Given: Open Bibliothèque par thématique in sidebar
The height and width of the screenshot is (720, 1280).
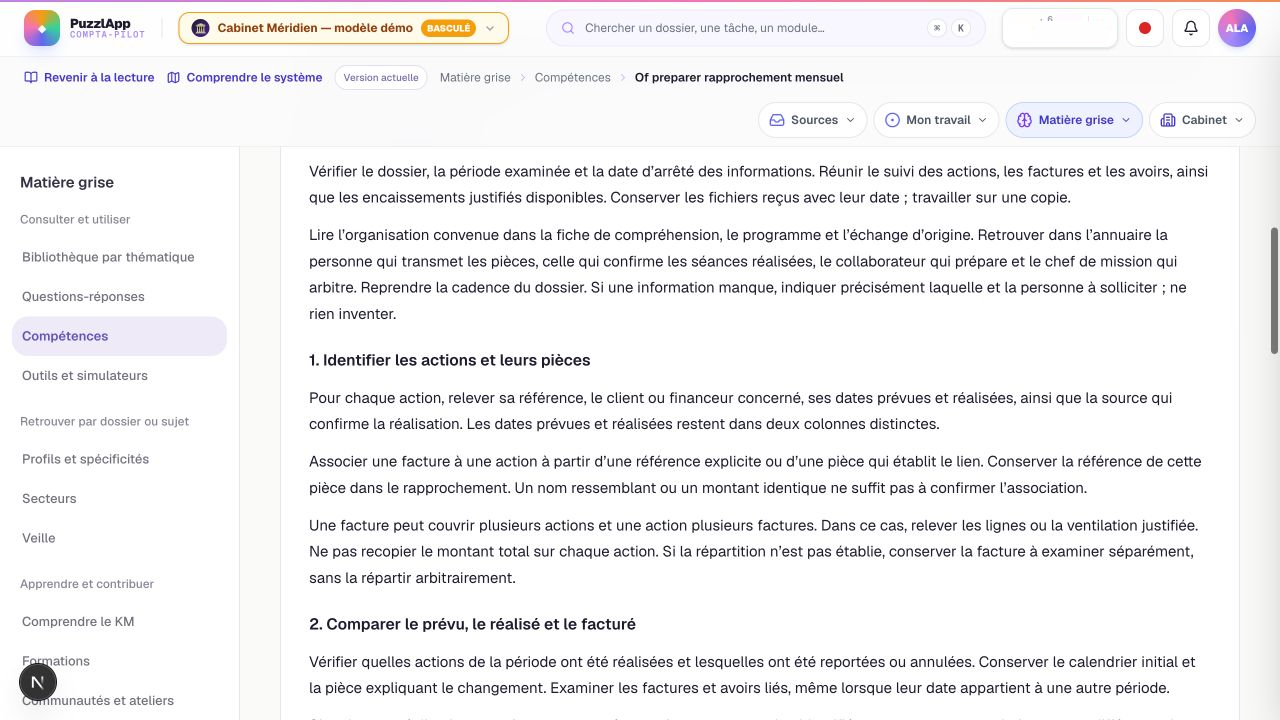Looking at the screenshot, I should pyautogui.click(x=119, y=257).
